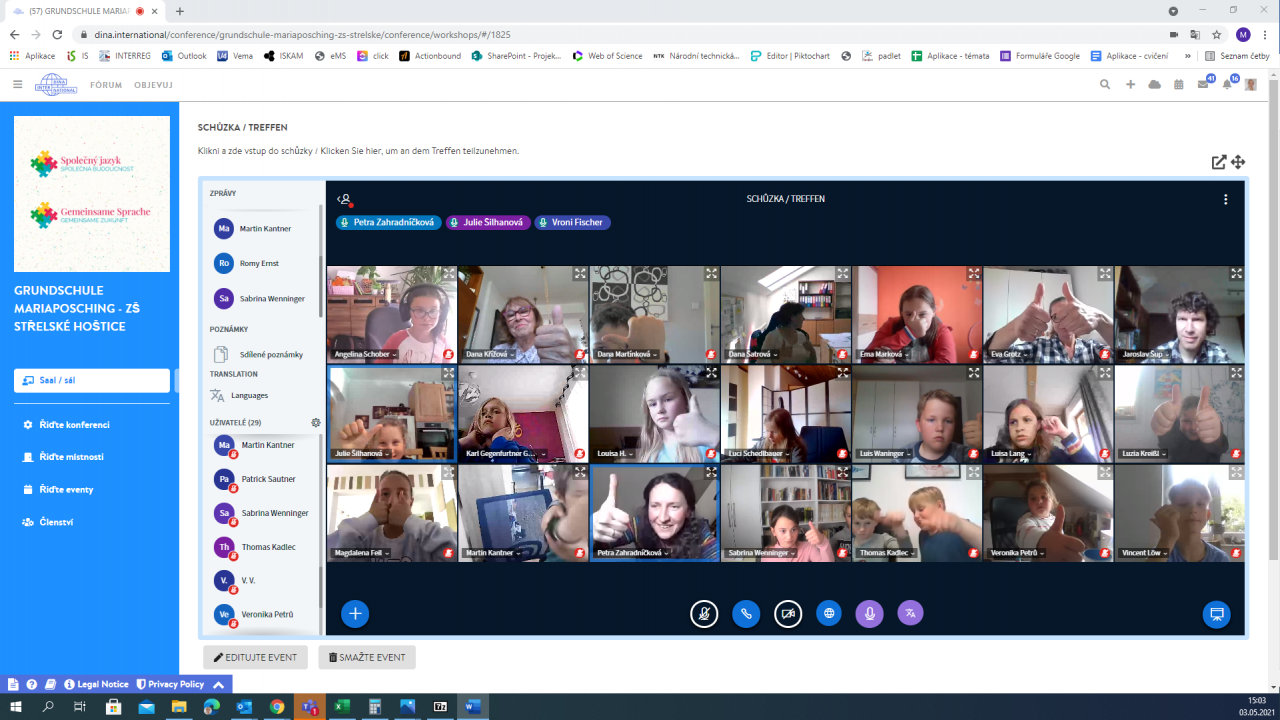The height and width of the screenshot is (720, 1280).
Task: Expand Petra Zahradníčková video to fullscreen
Action: coord(711,472)
